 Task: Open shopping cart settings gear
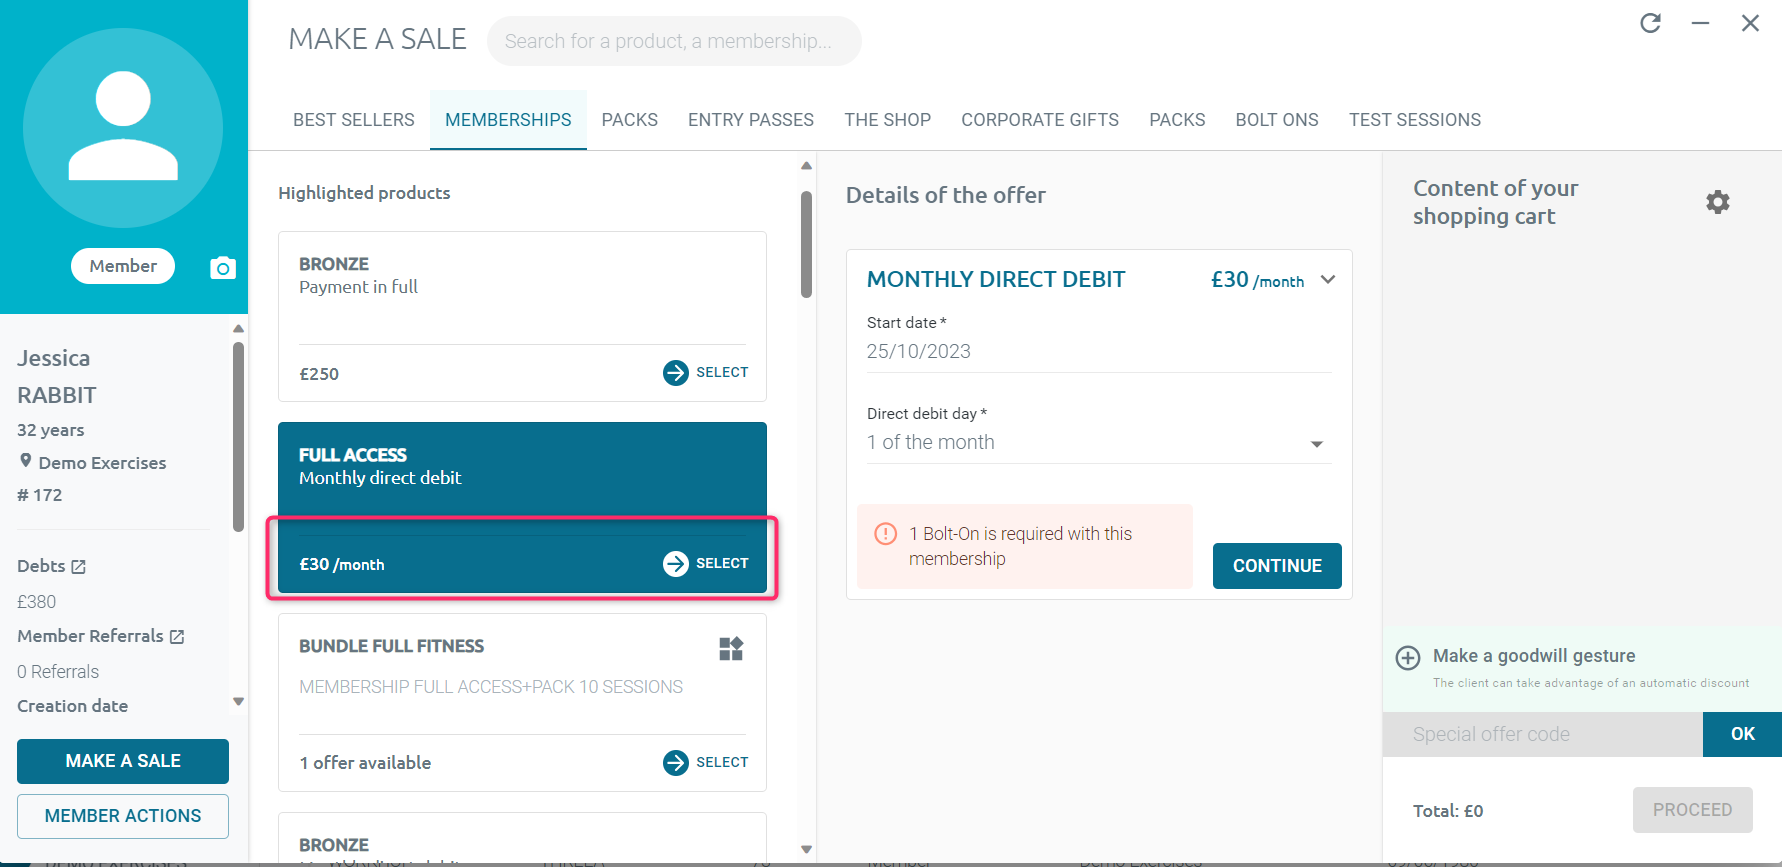(1718, 202)
